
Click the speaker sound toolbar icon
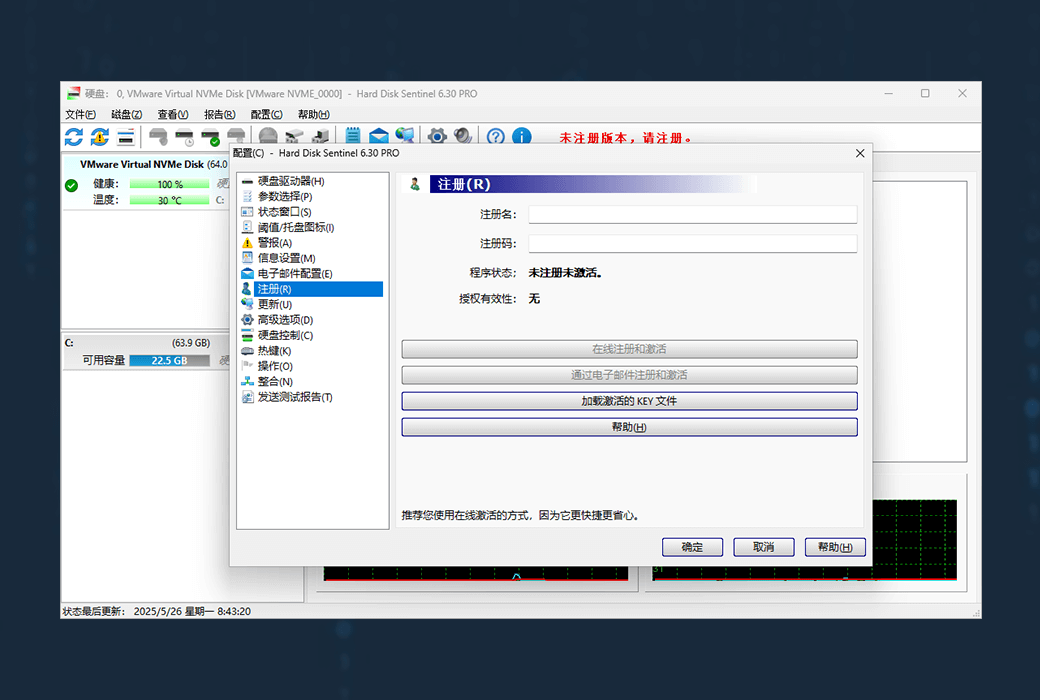pos(463,136)
